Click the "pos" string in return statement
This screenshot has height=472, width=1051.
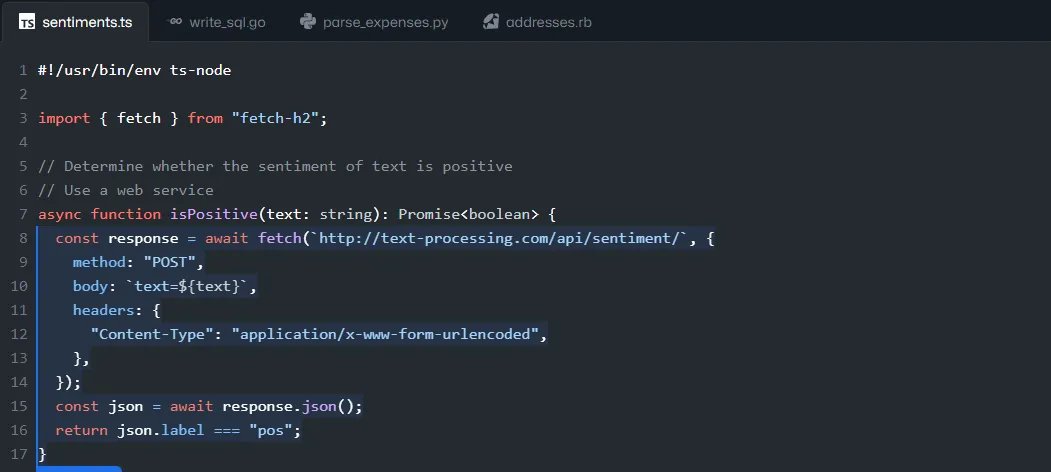[275, 430]
